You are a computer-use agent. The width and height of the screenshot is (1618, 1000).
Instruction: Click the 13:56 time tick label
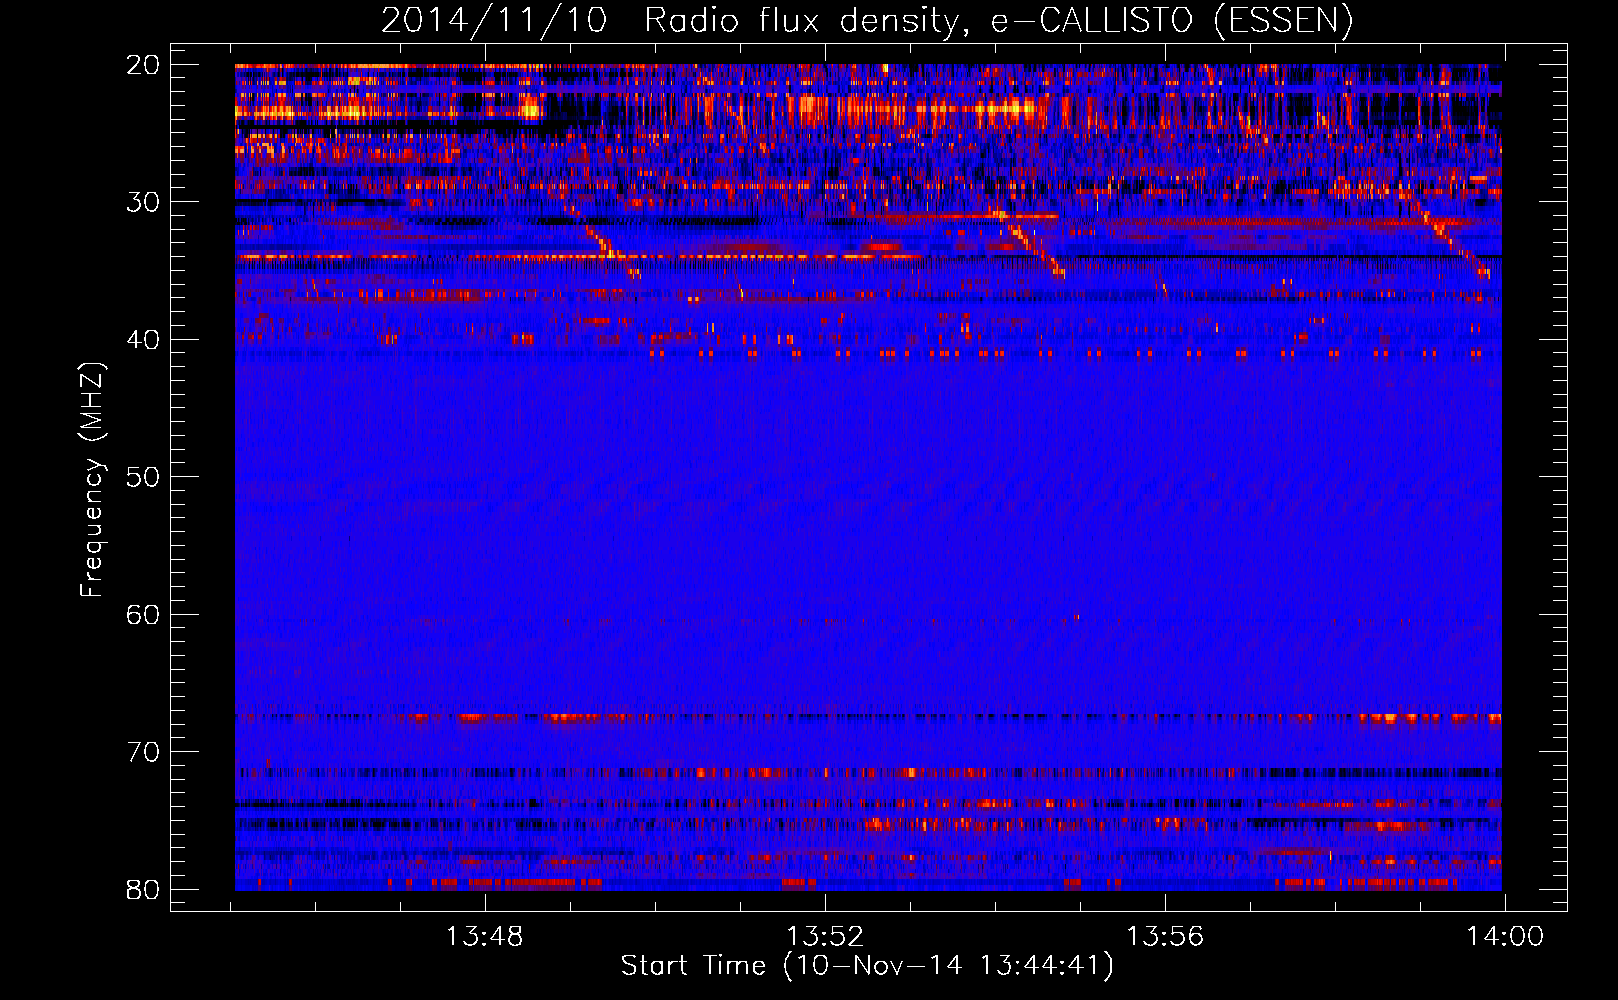click(1165, 937)
